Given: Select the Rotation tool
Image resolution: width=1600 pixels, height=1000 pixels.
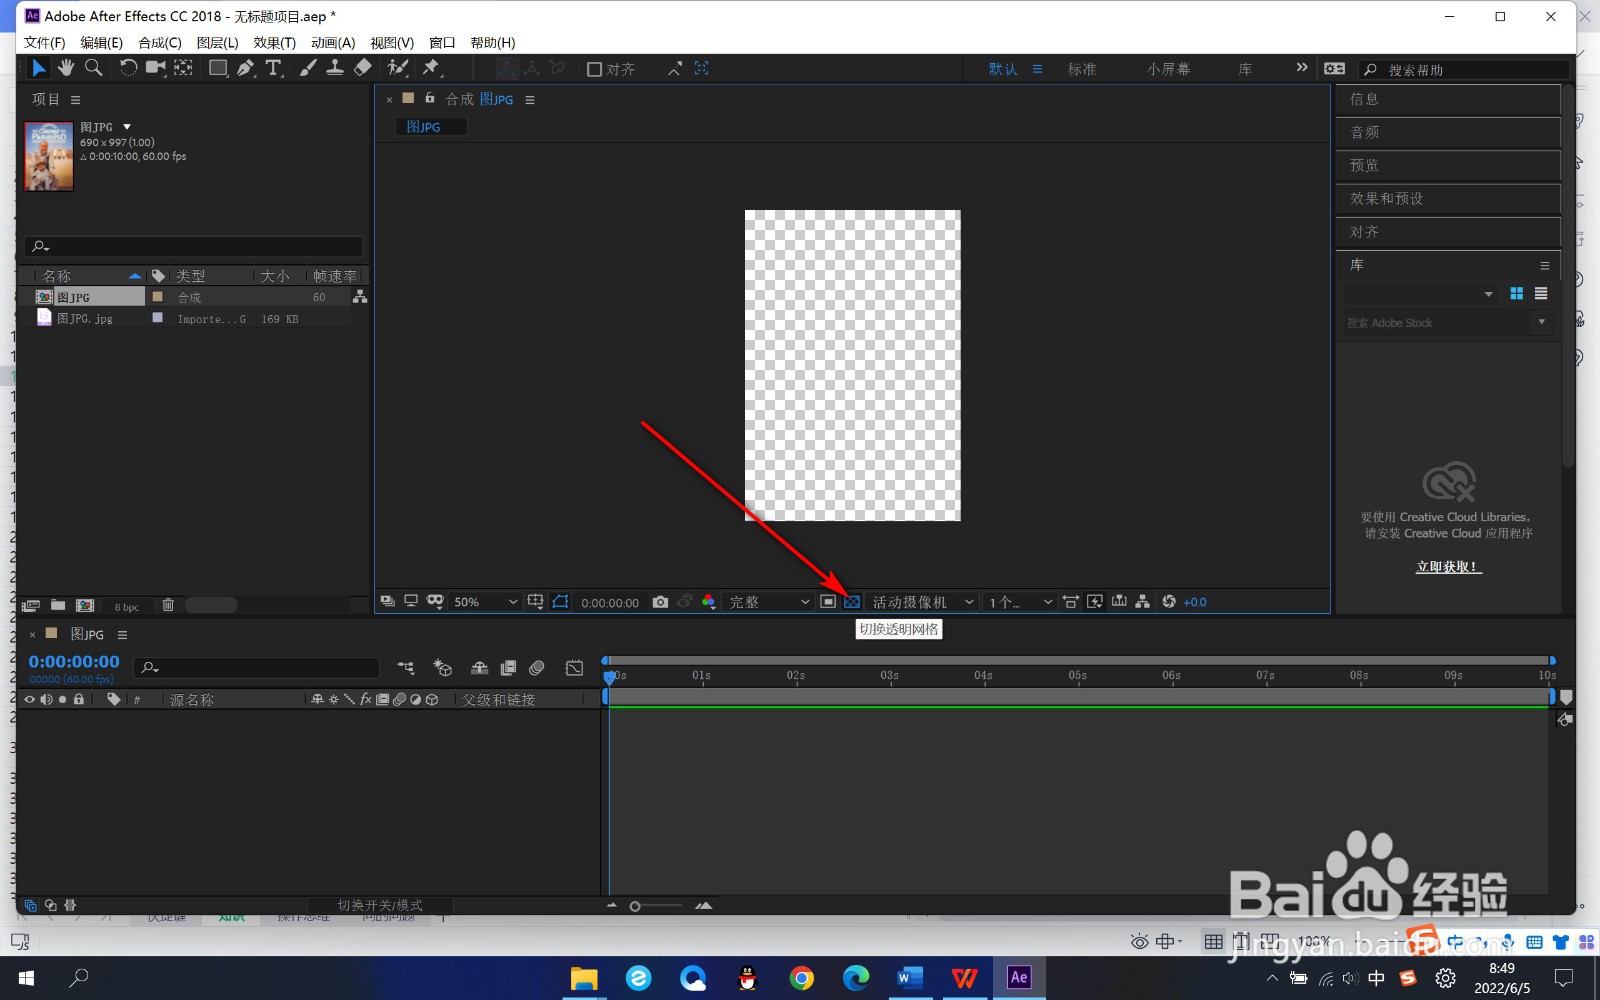Looking at the screenshot, I should 128,68.
